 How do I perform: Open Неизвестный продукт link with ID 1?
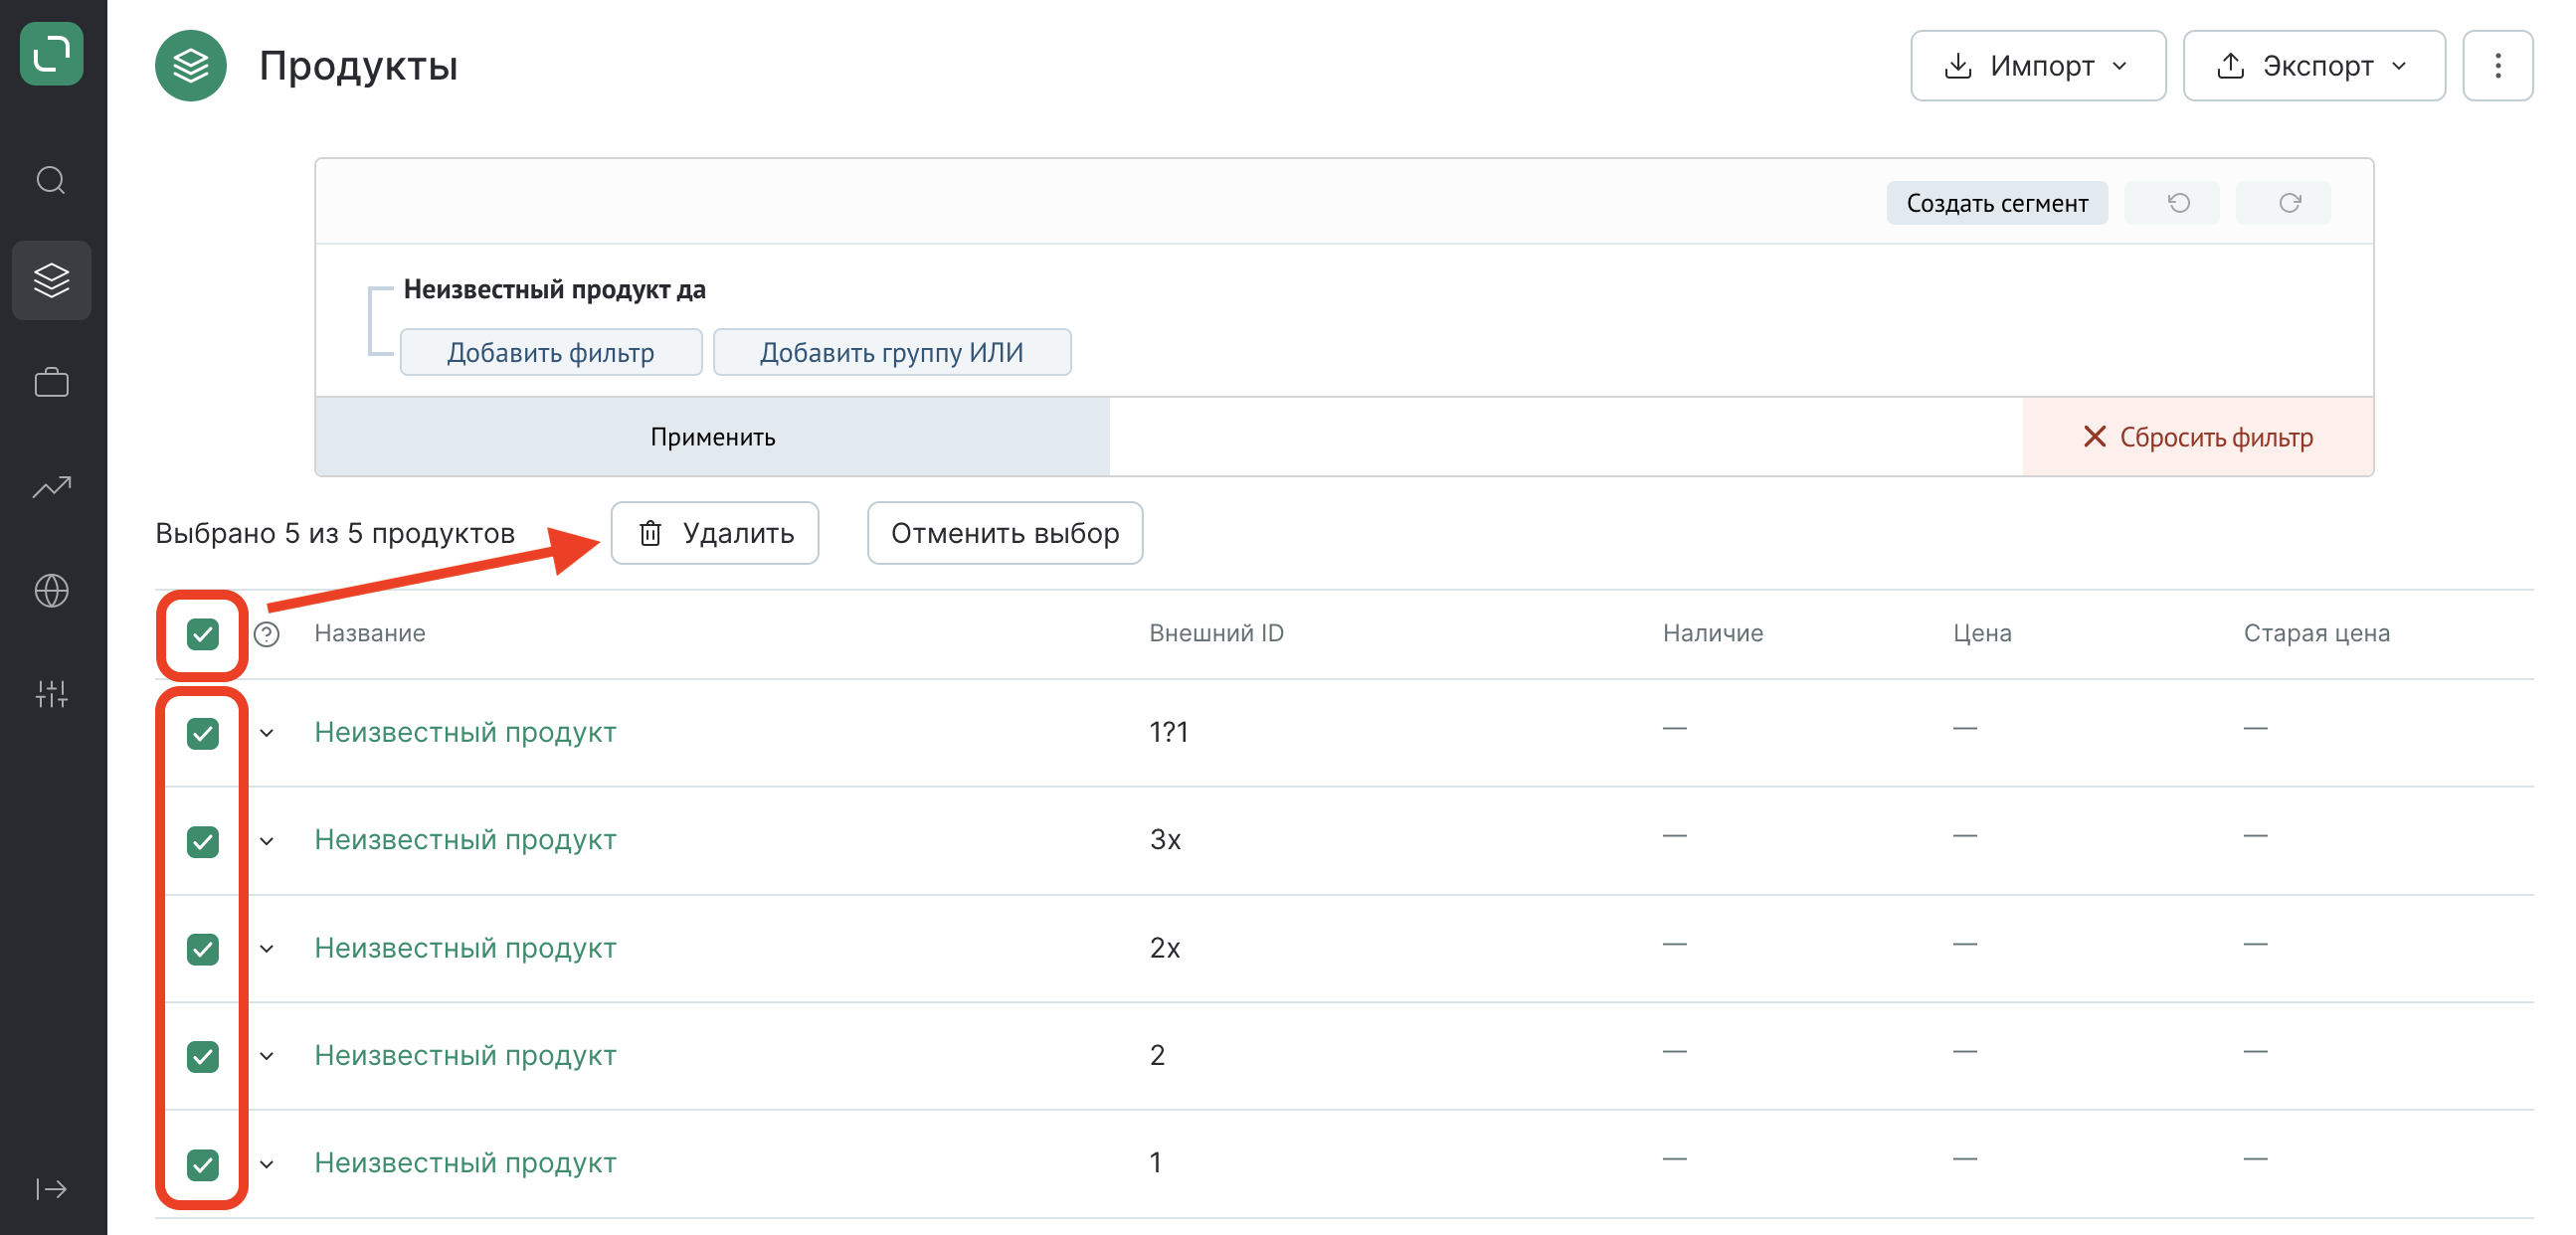pyautogui.click(x=465, y=1163)
